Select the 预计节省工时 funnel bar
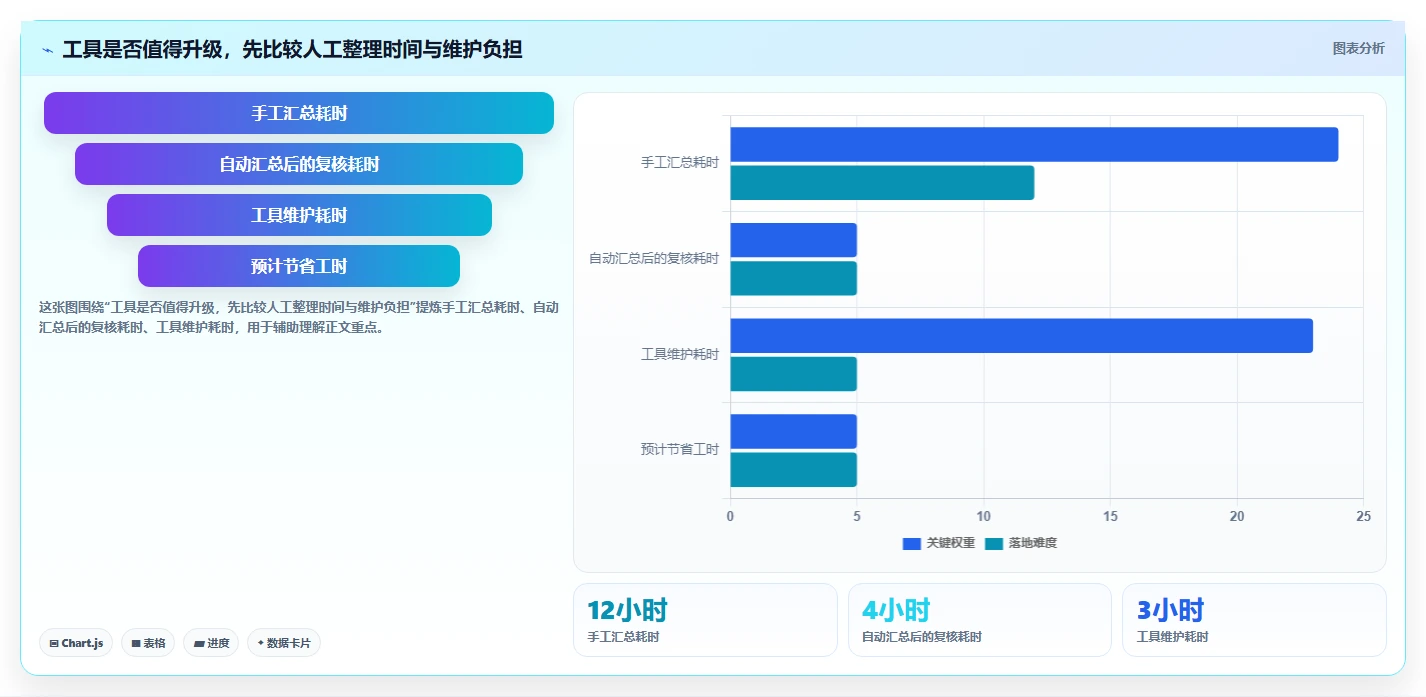1426x697 pixels. (x=299, y=266)
